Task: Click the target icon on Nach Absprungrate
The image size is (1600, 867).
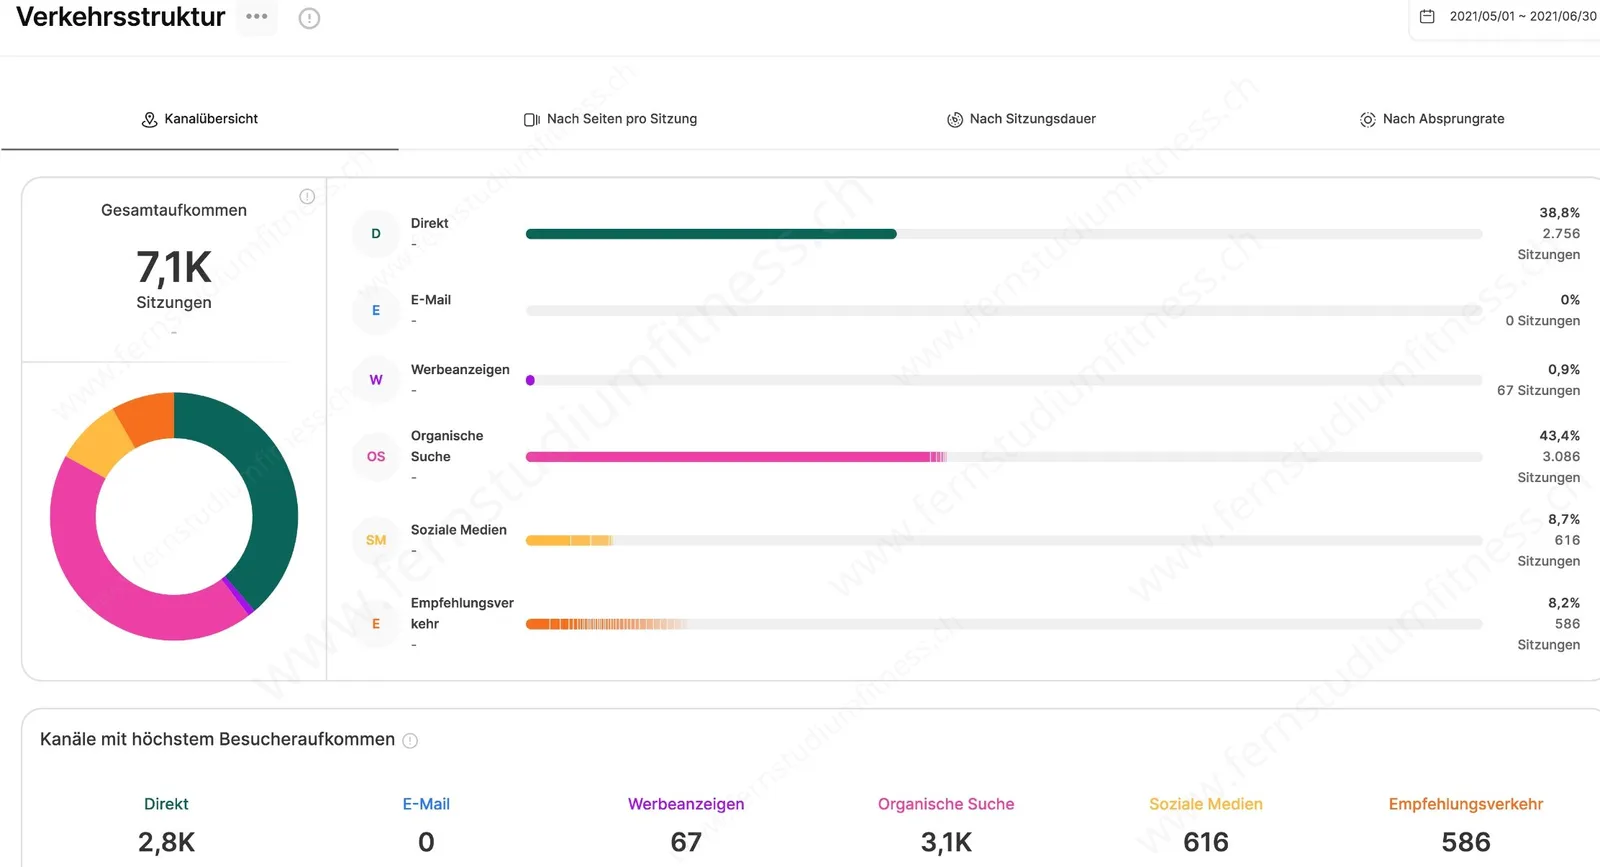Action: pos(1368,120)
